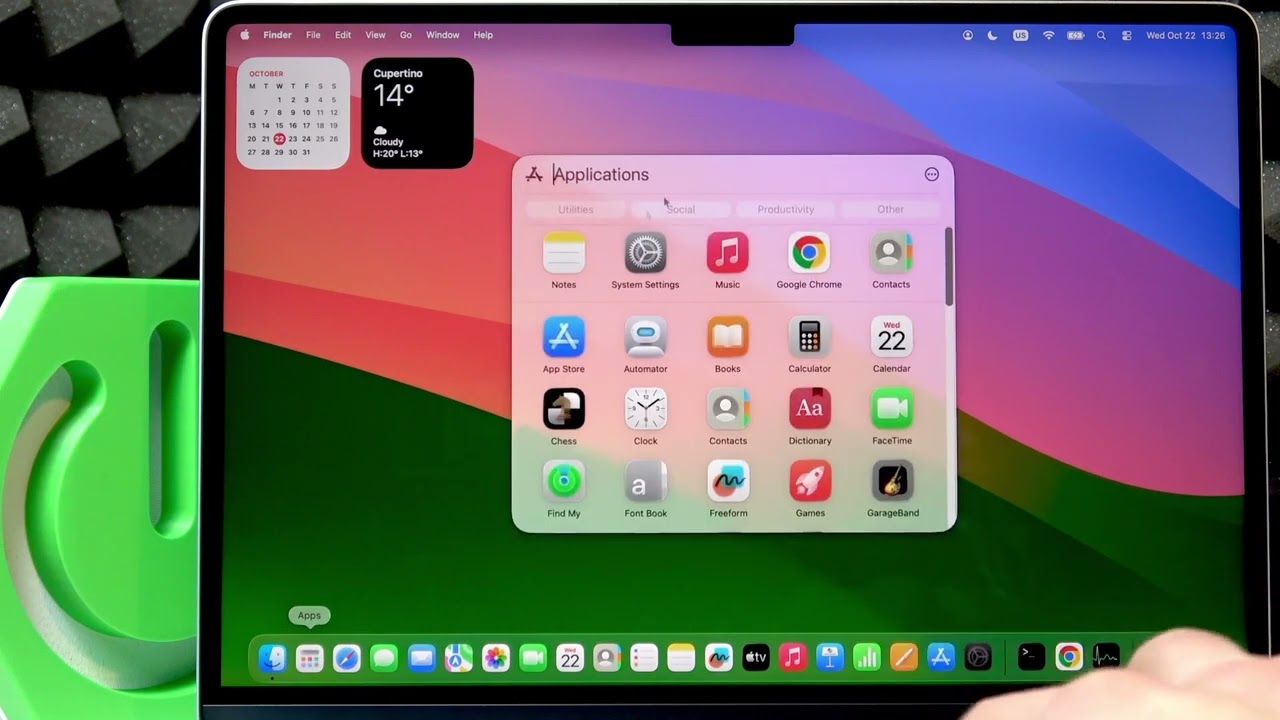The height and width of the screenshot is (720, 1280).
Task: Open US input source menu
Action: coord(1020,35)
